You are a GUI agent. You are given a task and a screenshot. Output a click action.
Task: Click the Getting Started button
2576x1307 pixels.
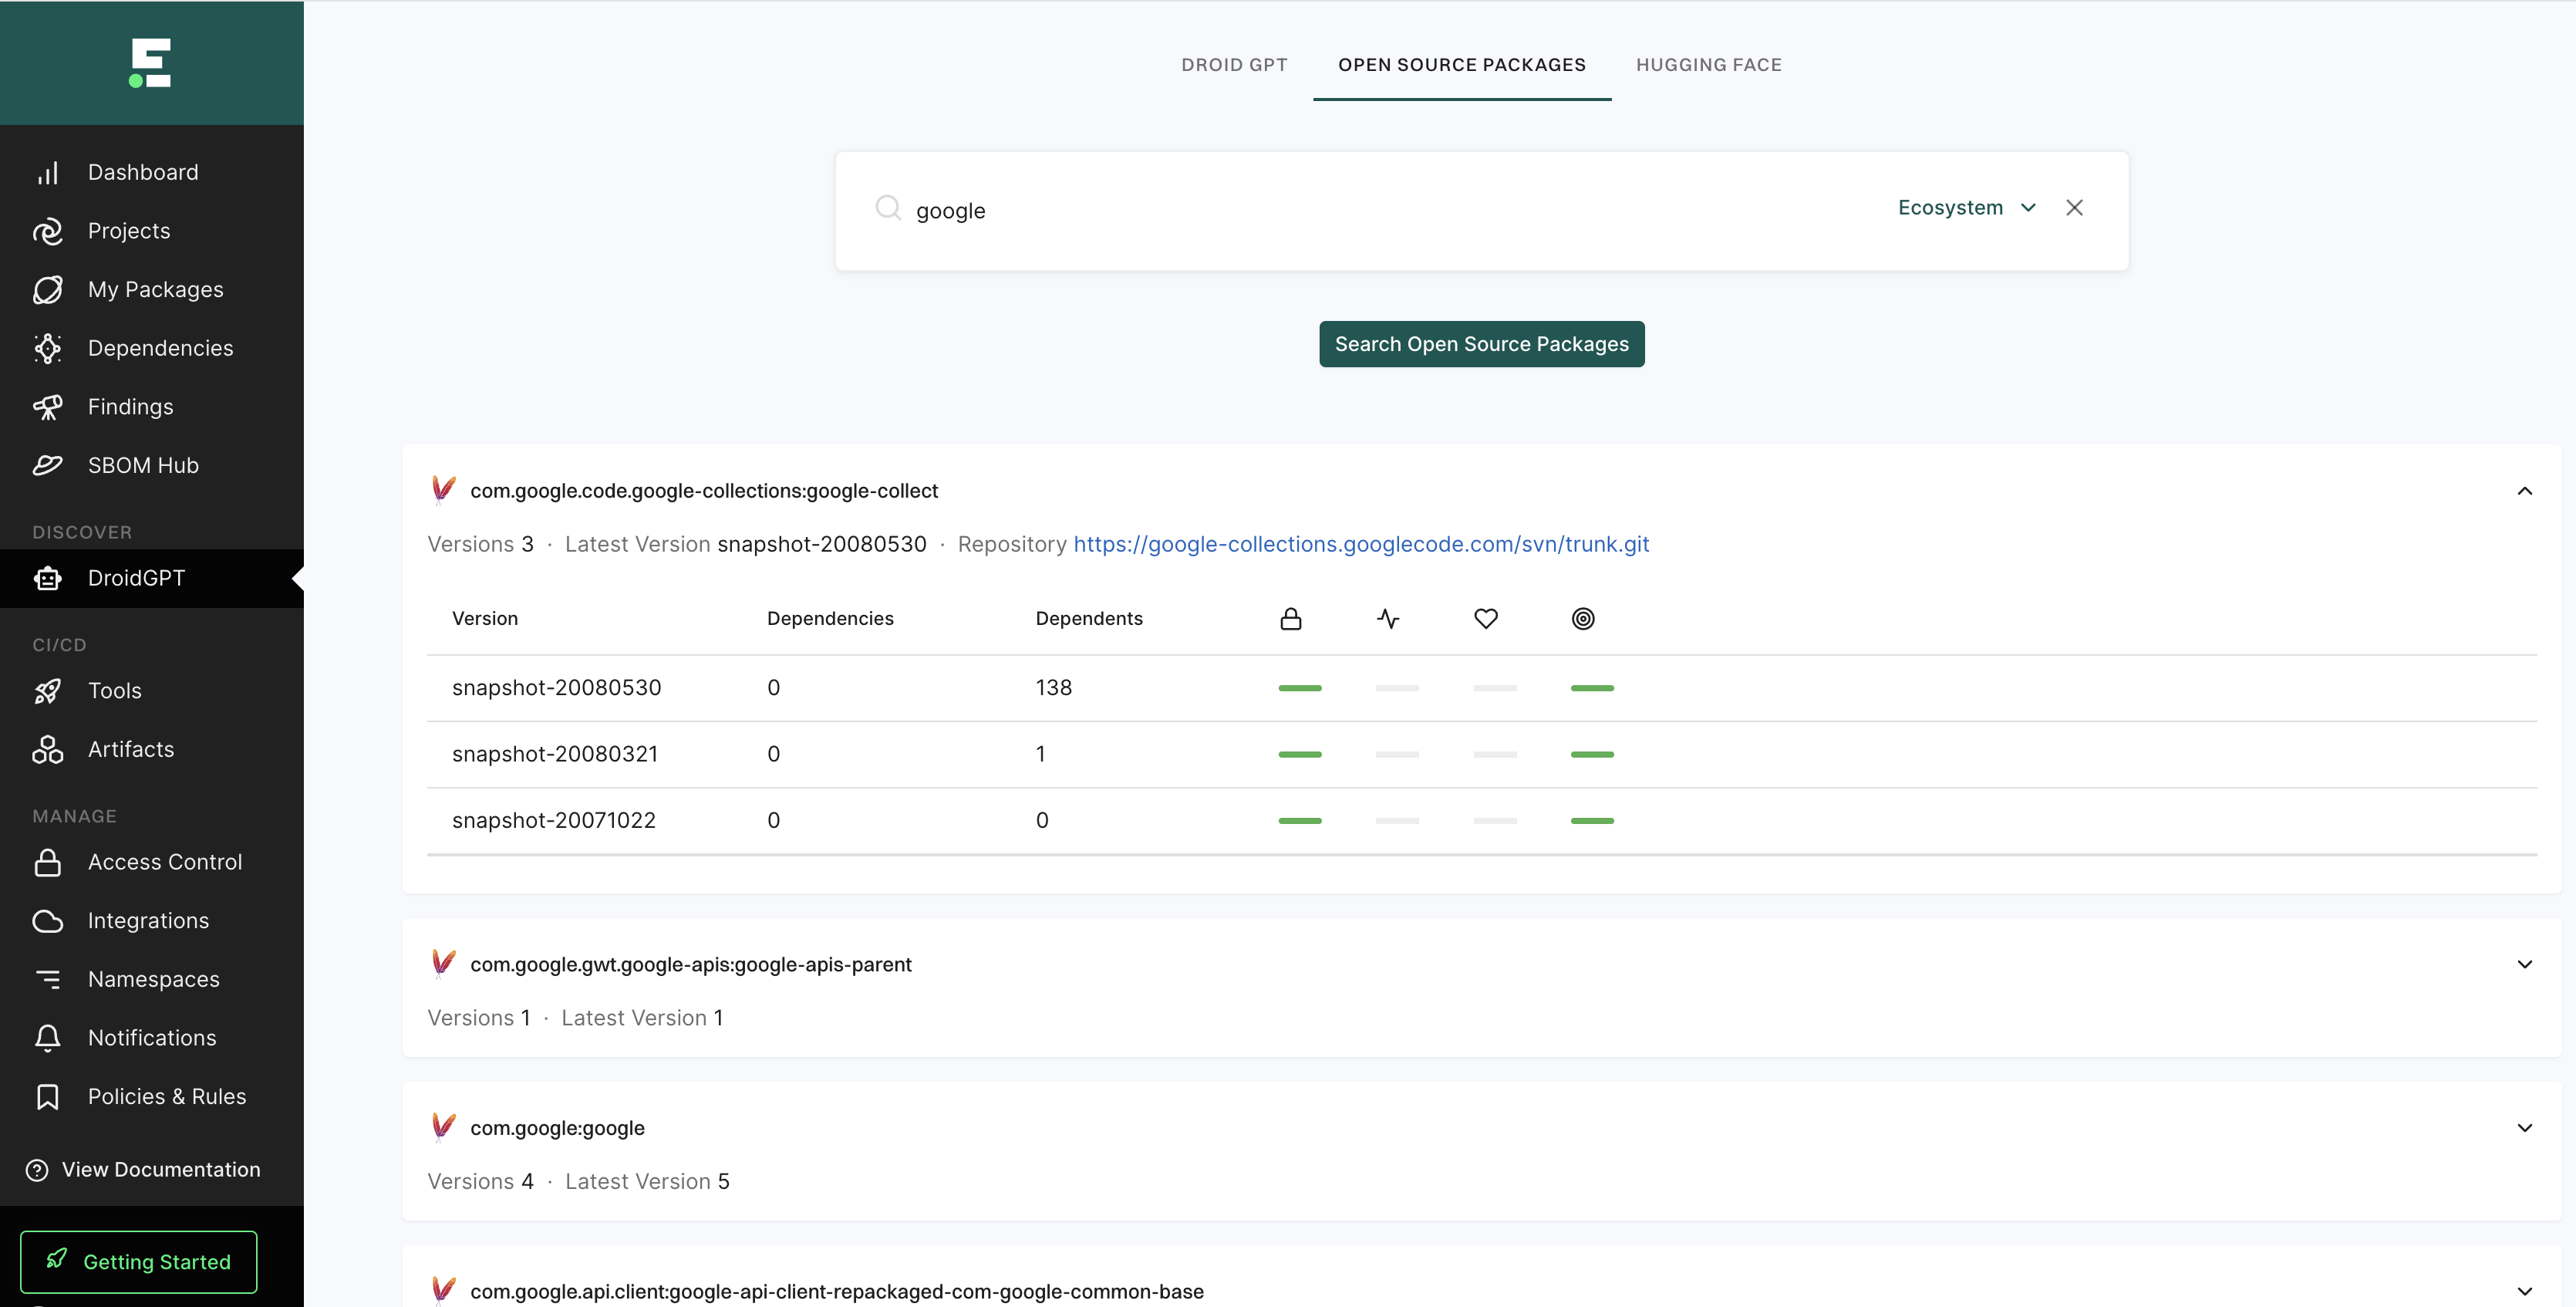[x=139, y=1262]
